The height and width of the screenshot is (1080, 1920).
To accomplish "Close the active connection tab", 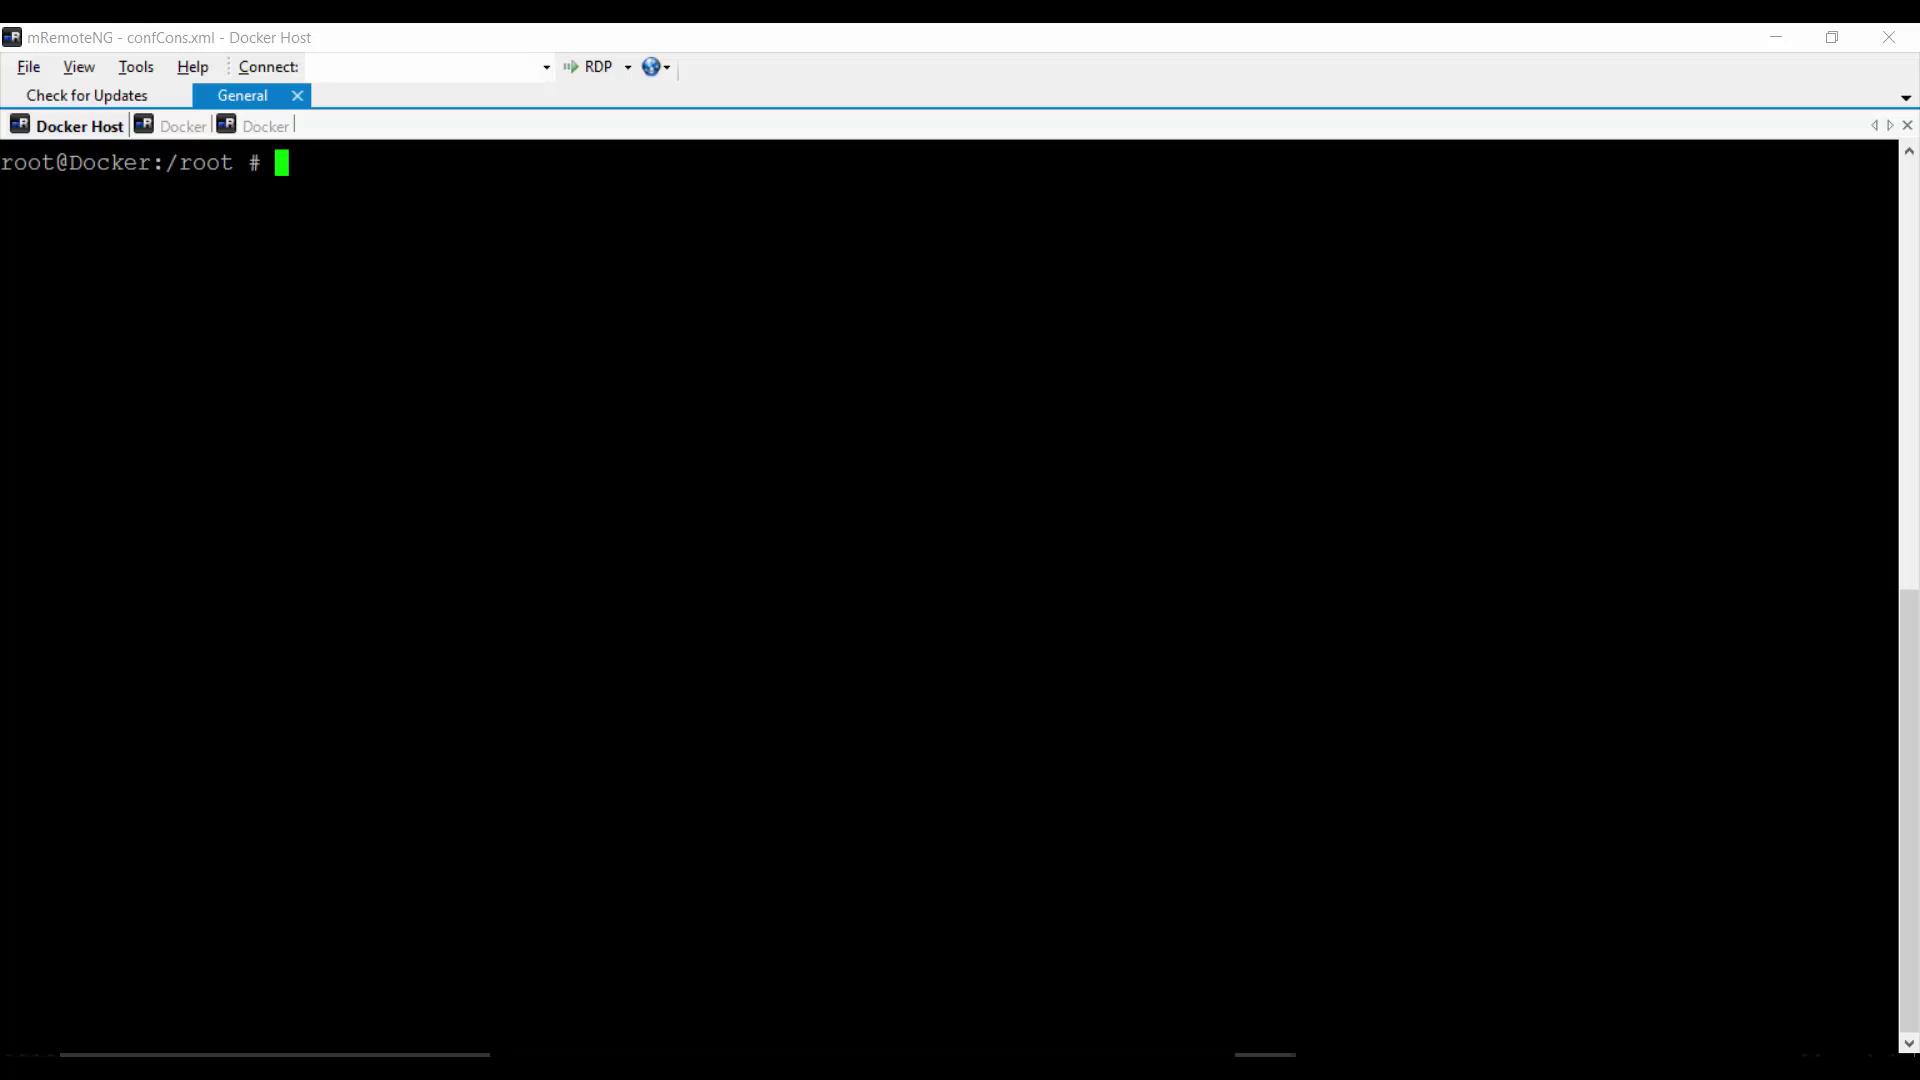I will click(1907, 125).
